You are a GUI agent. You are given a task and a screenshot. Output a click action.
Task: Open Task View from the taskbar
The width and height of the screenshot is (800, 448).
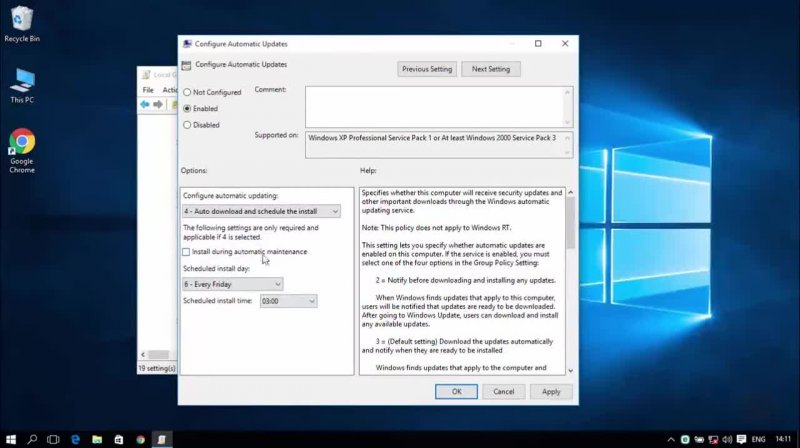click(x=54, y=439)
